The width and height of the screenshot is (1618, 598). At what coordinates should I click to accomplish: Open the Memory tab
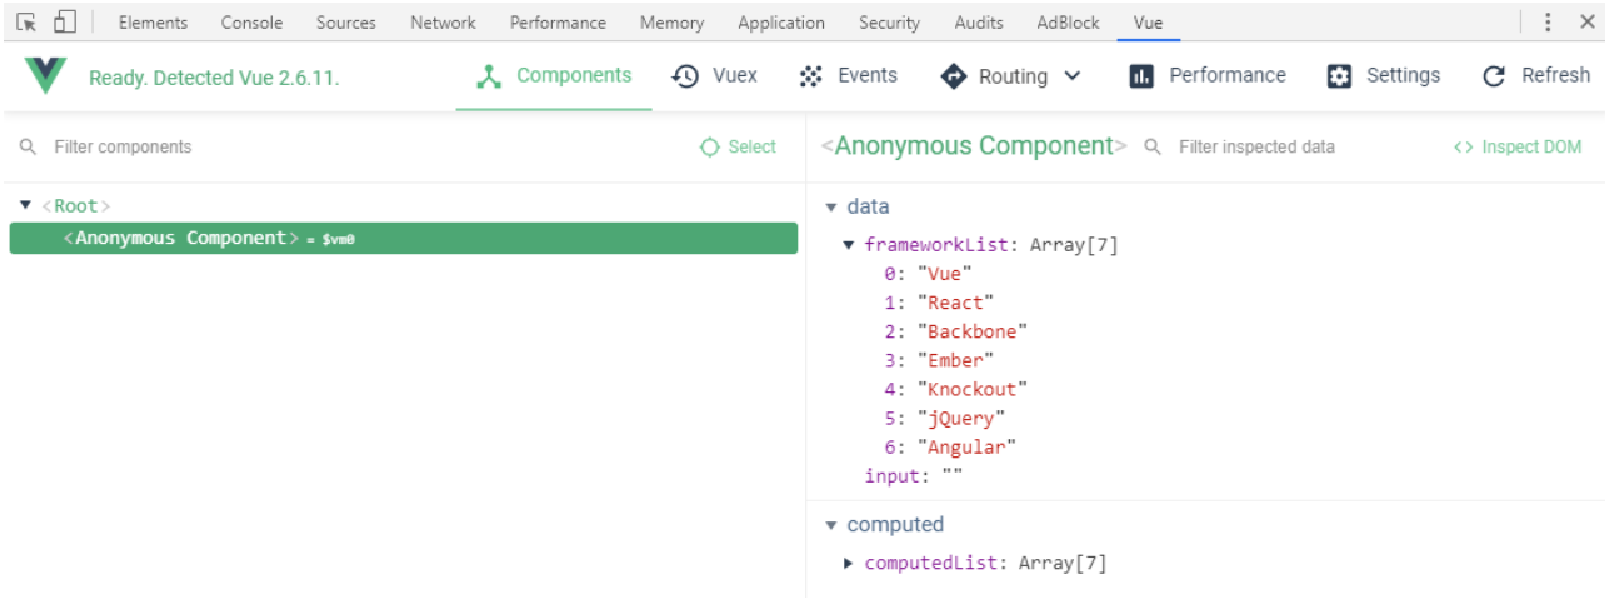click(x=672, y=22)
